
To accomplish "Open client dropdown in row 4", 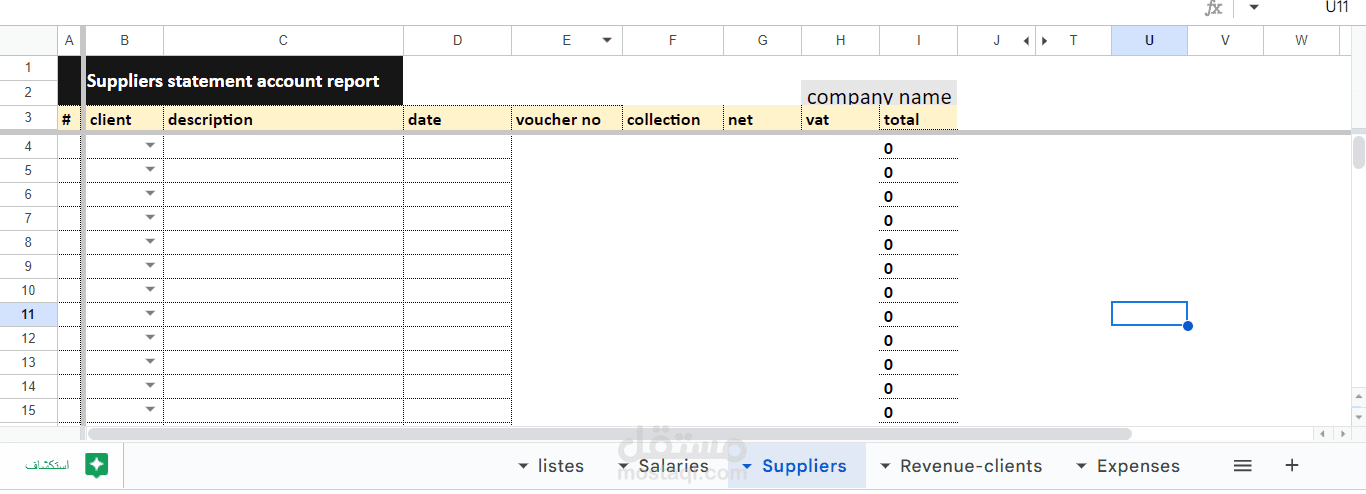I will pyautogui.click(x=150, y=146).
